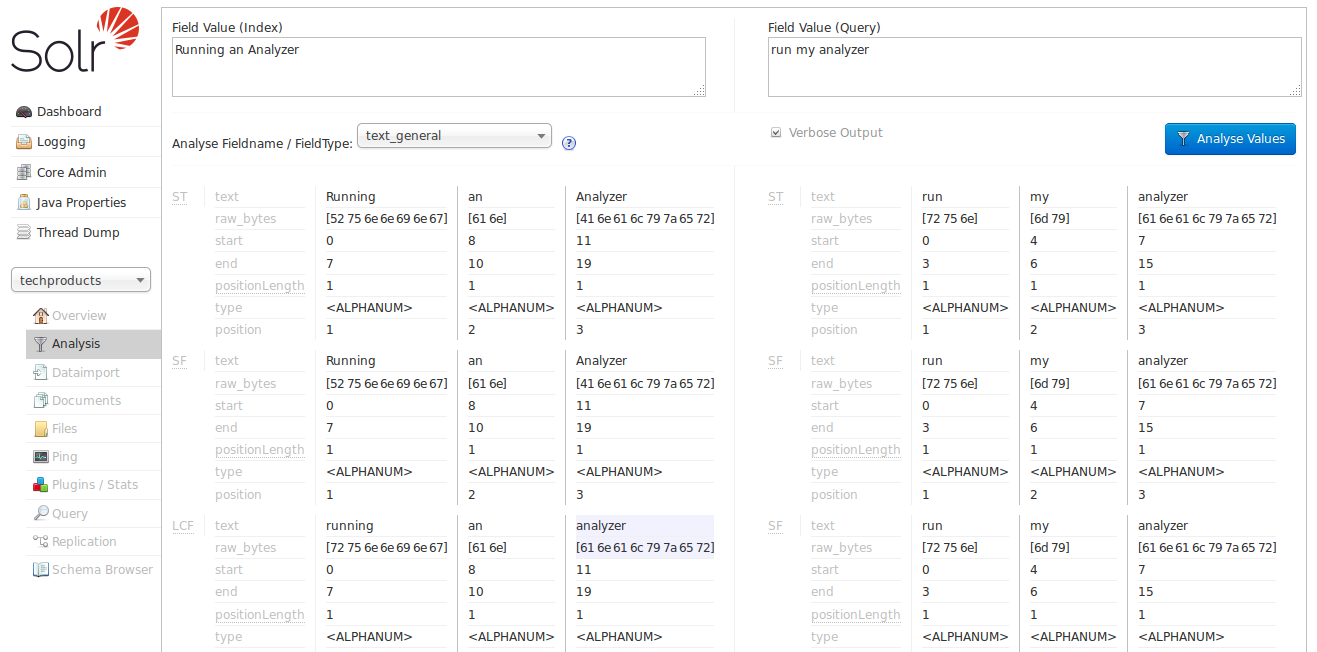The height and width of the screenshot is (652, 1317).
Task: Focus the Field Value (Query) text area
Action: click(x=1034, y=67)
